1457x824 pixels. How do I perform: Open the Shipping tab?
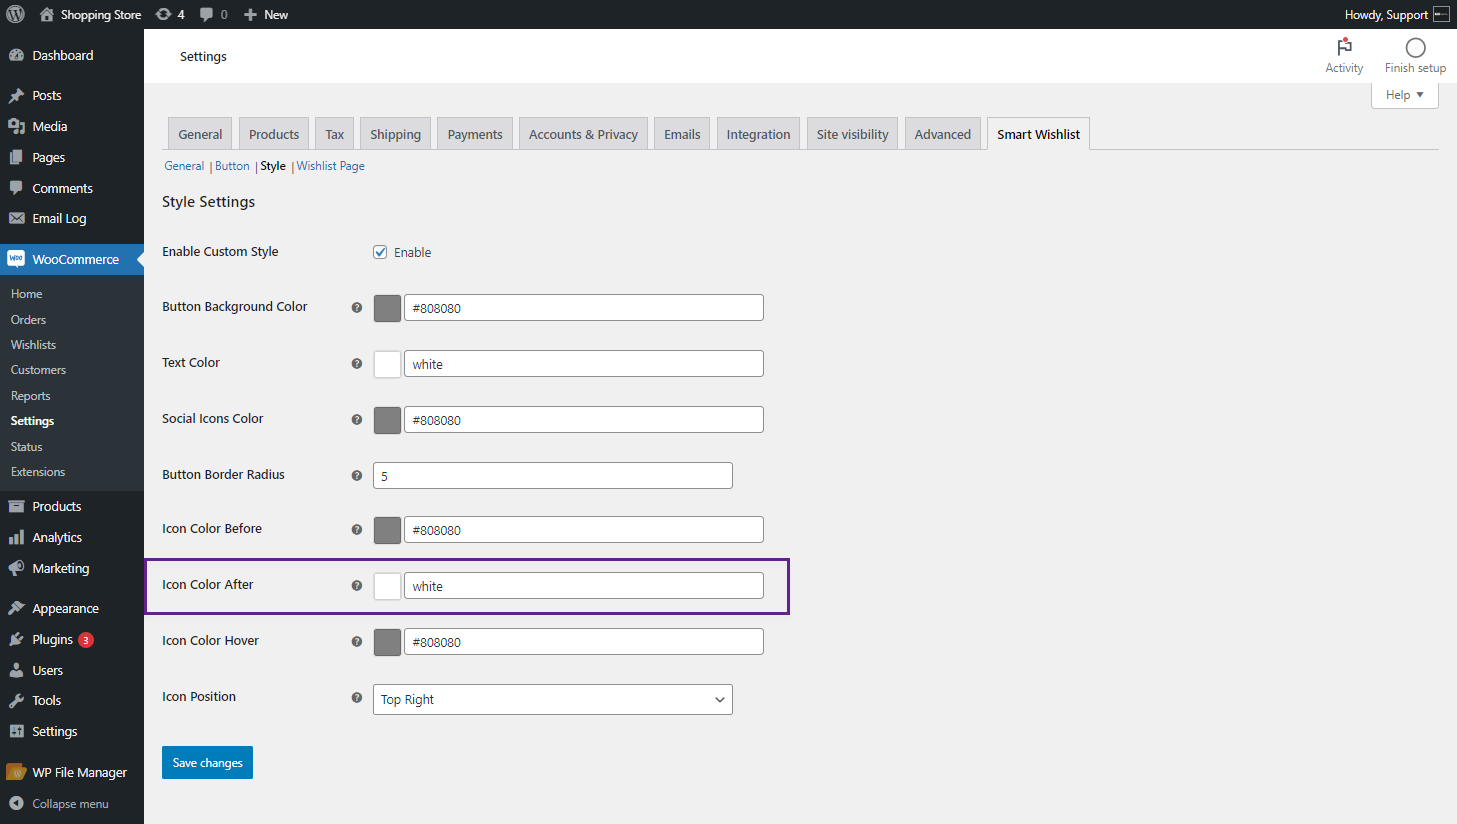(395, 134)
